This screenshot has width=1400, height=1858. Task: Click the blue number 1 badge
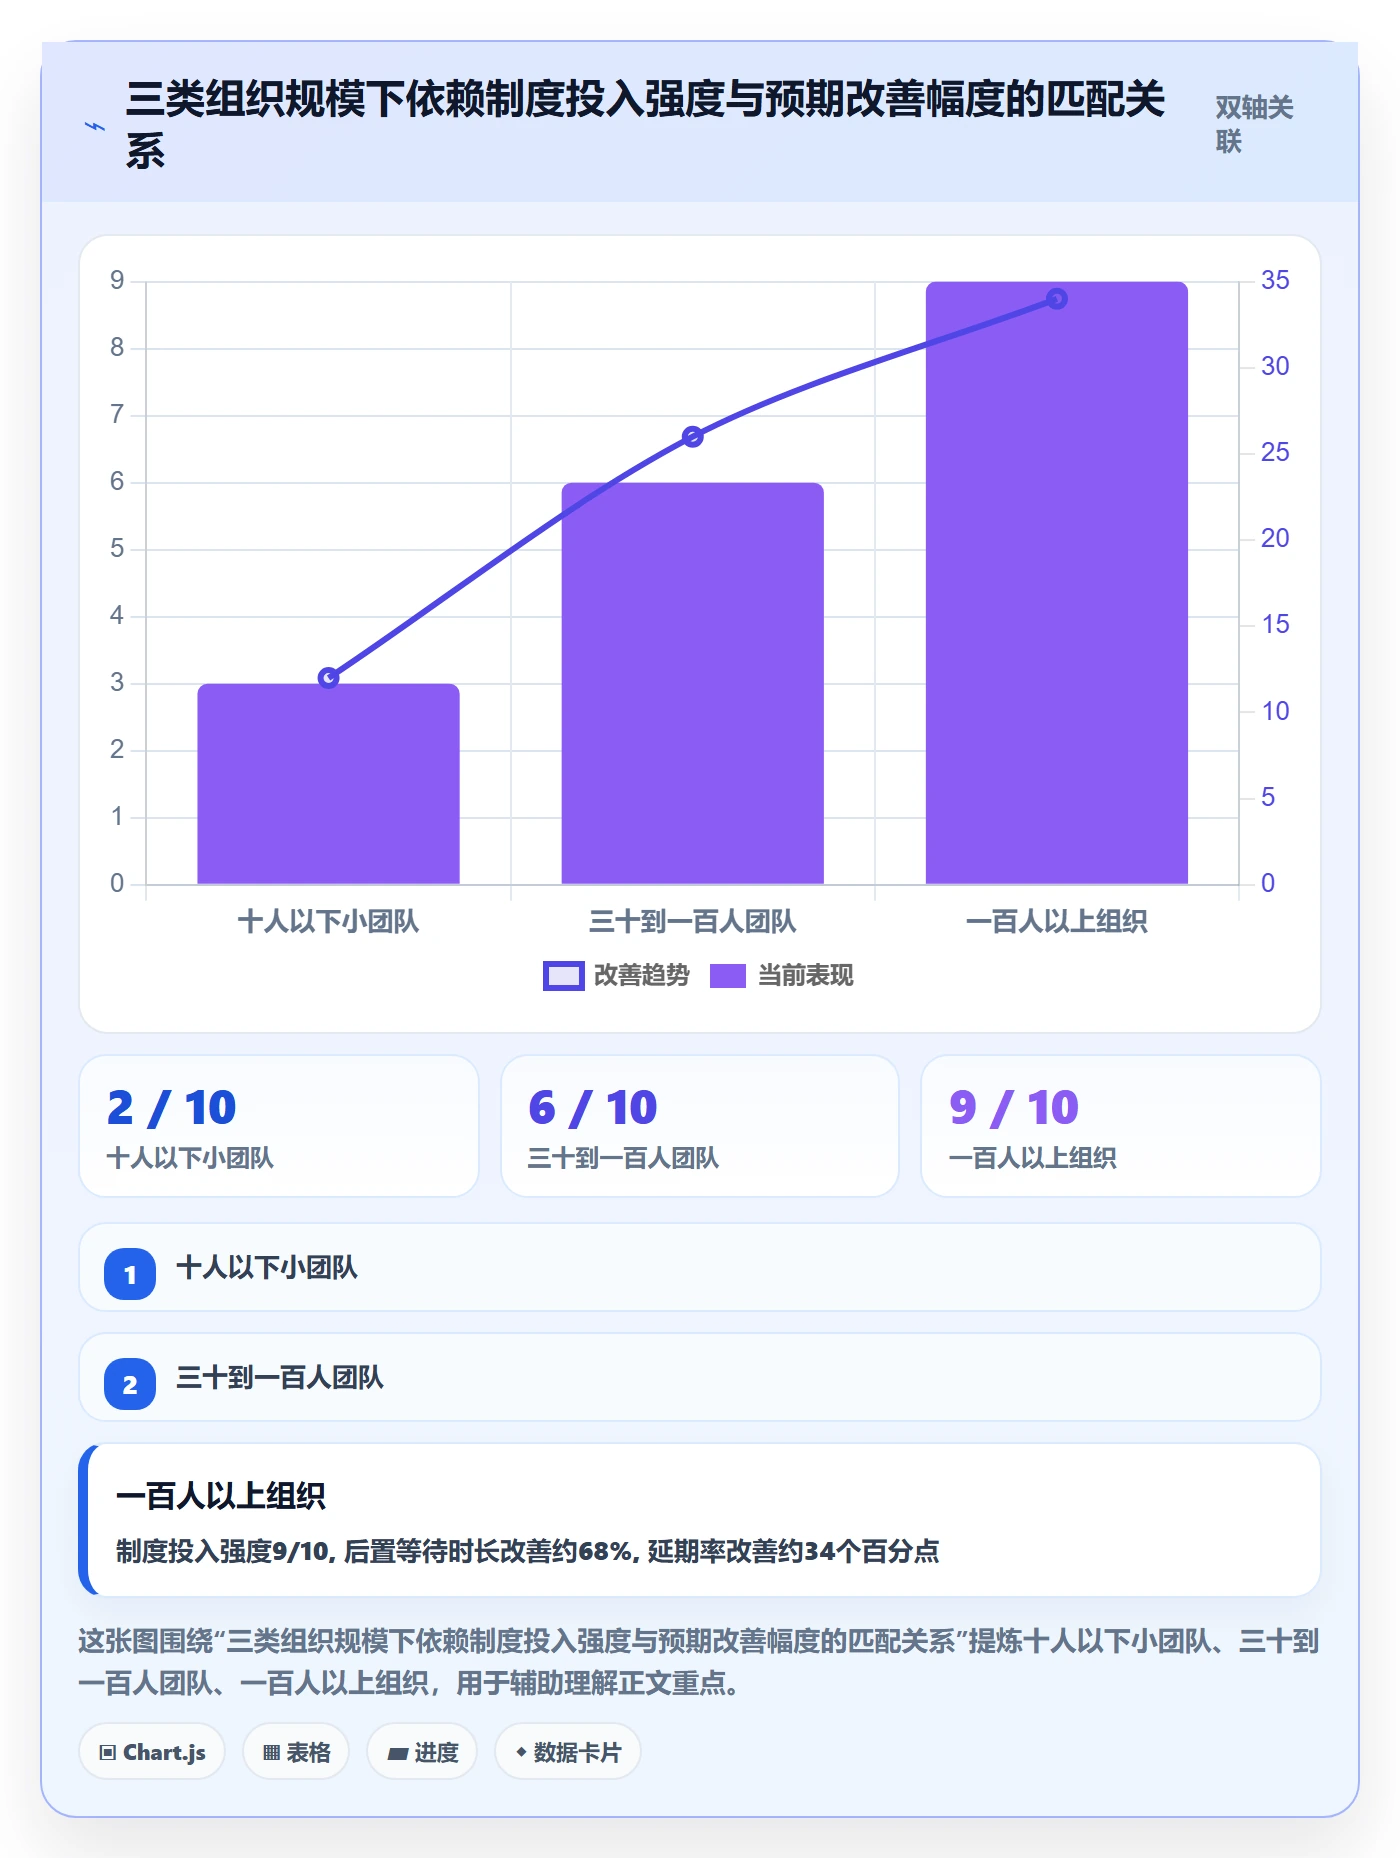tap(130, 1274)
